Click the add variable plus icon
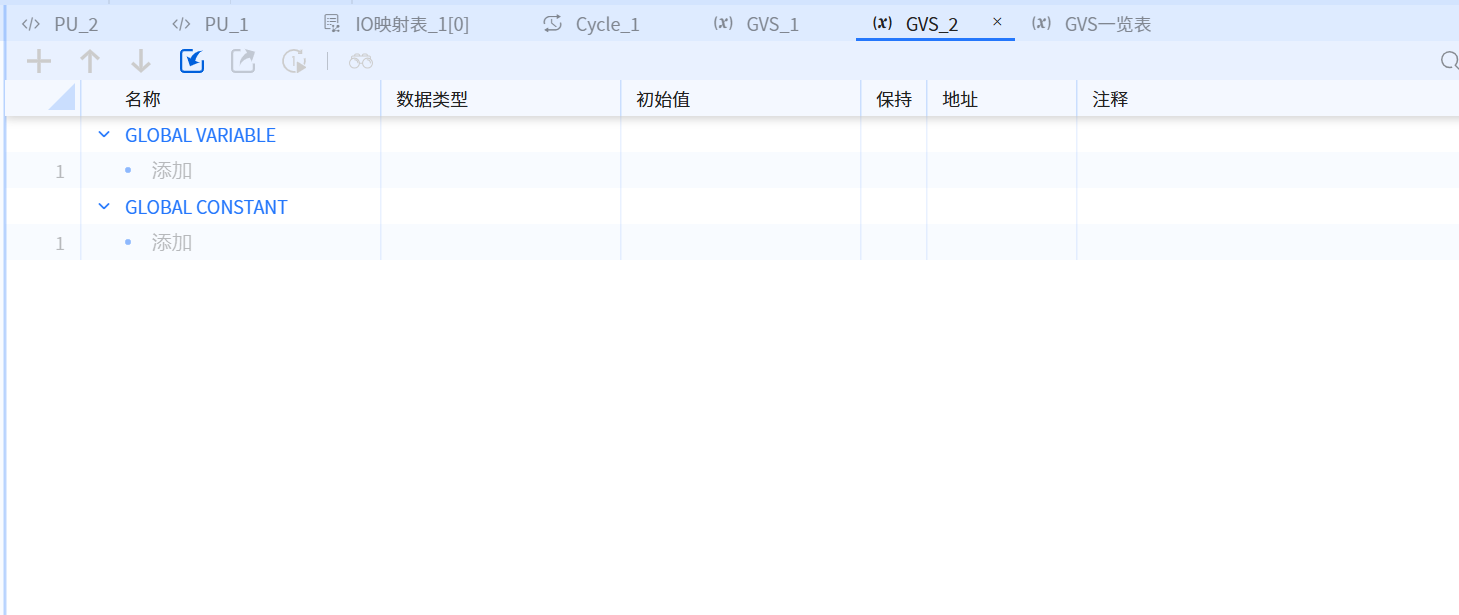 (38, 62)
